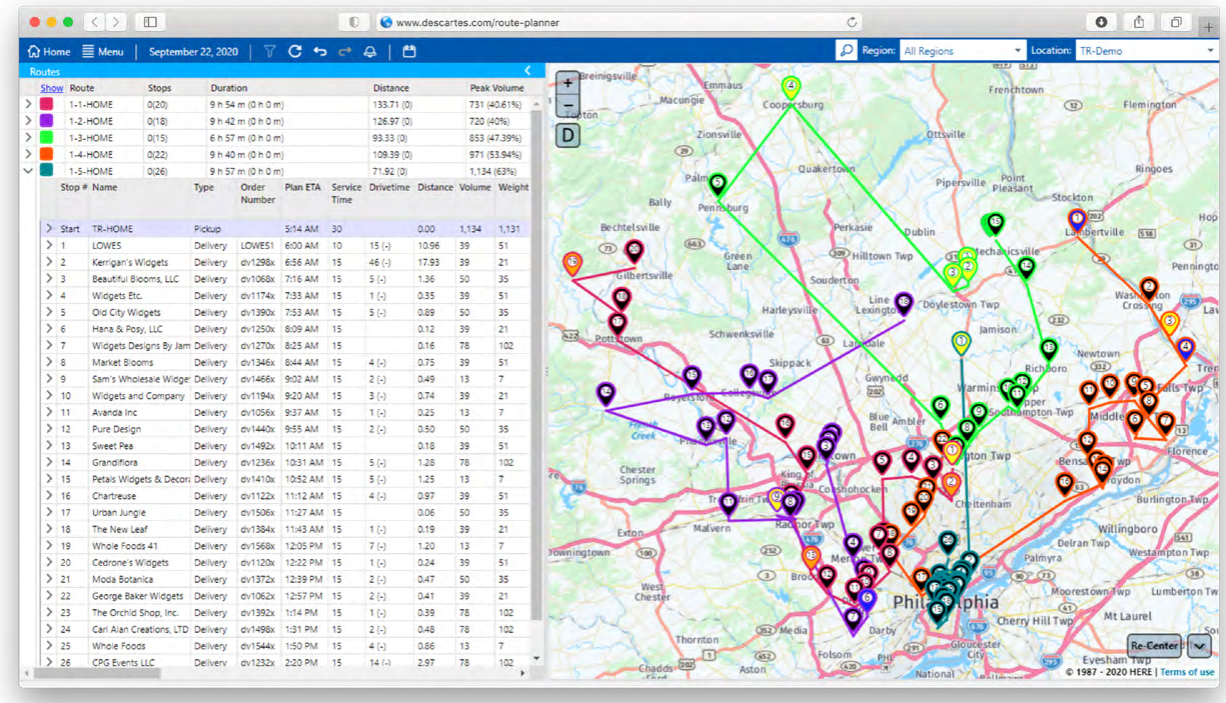Zoom out the map with minus

(x=568, y=106)
